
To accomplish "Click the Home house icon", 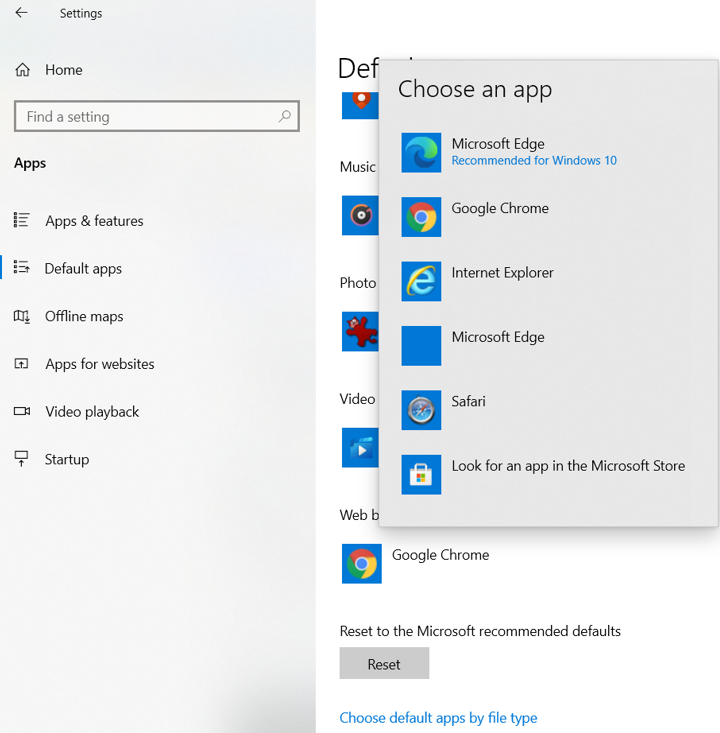I will pos(22,70).
